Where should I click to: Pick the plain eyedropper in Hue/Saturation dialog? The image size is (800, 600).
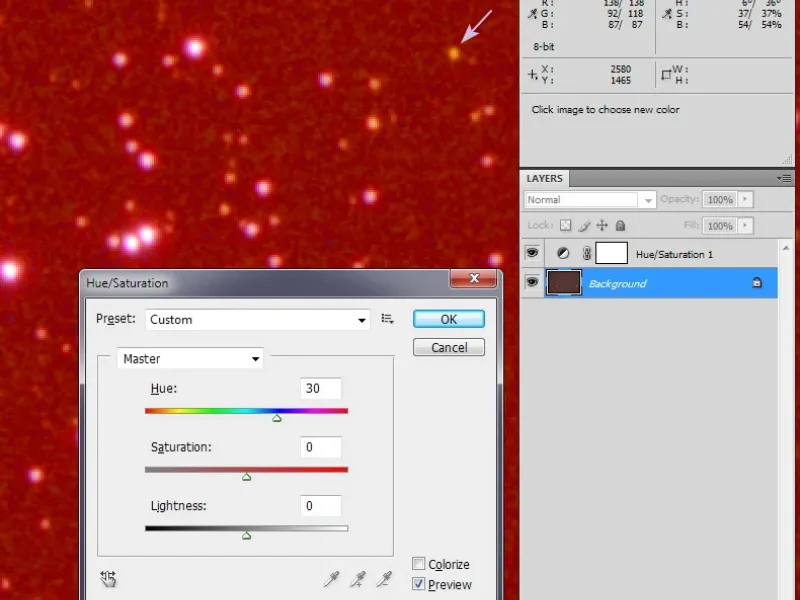pyautogui.click(x=332, y=579)
